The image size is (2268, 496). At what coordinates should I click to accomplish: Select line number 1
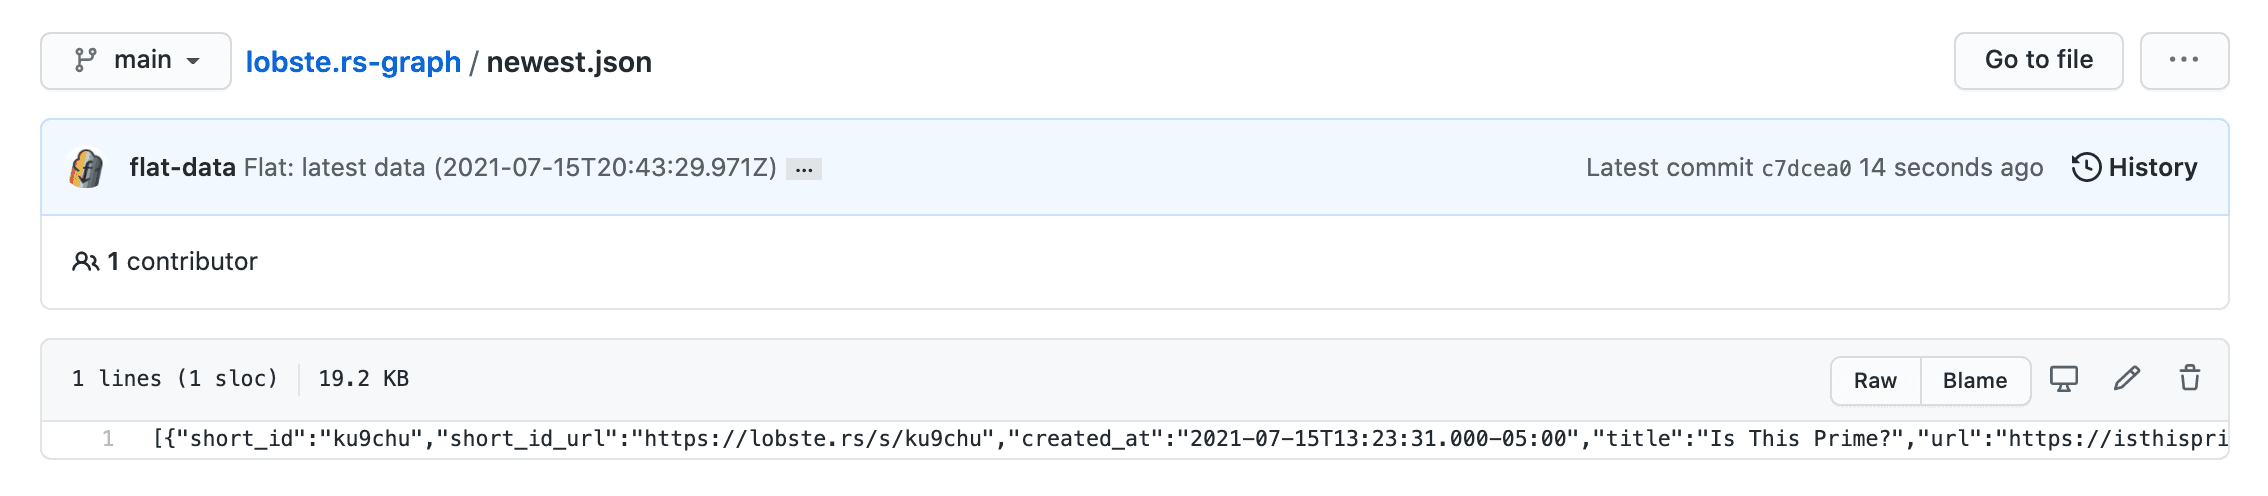click(x=108, y=439)
